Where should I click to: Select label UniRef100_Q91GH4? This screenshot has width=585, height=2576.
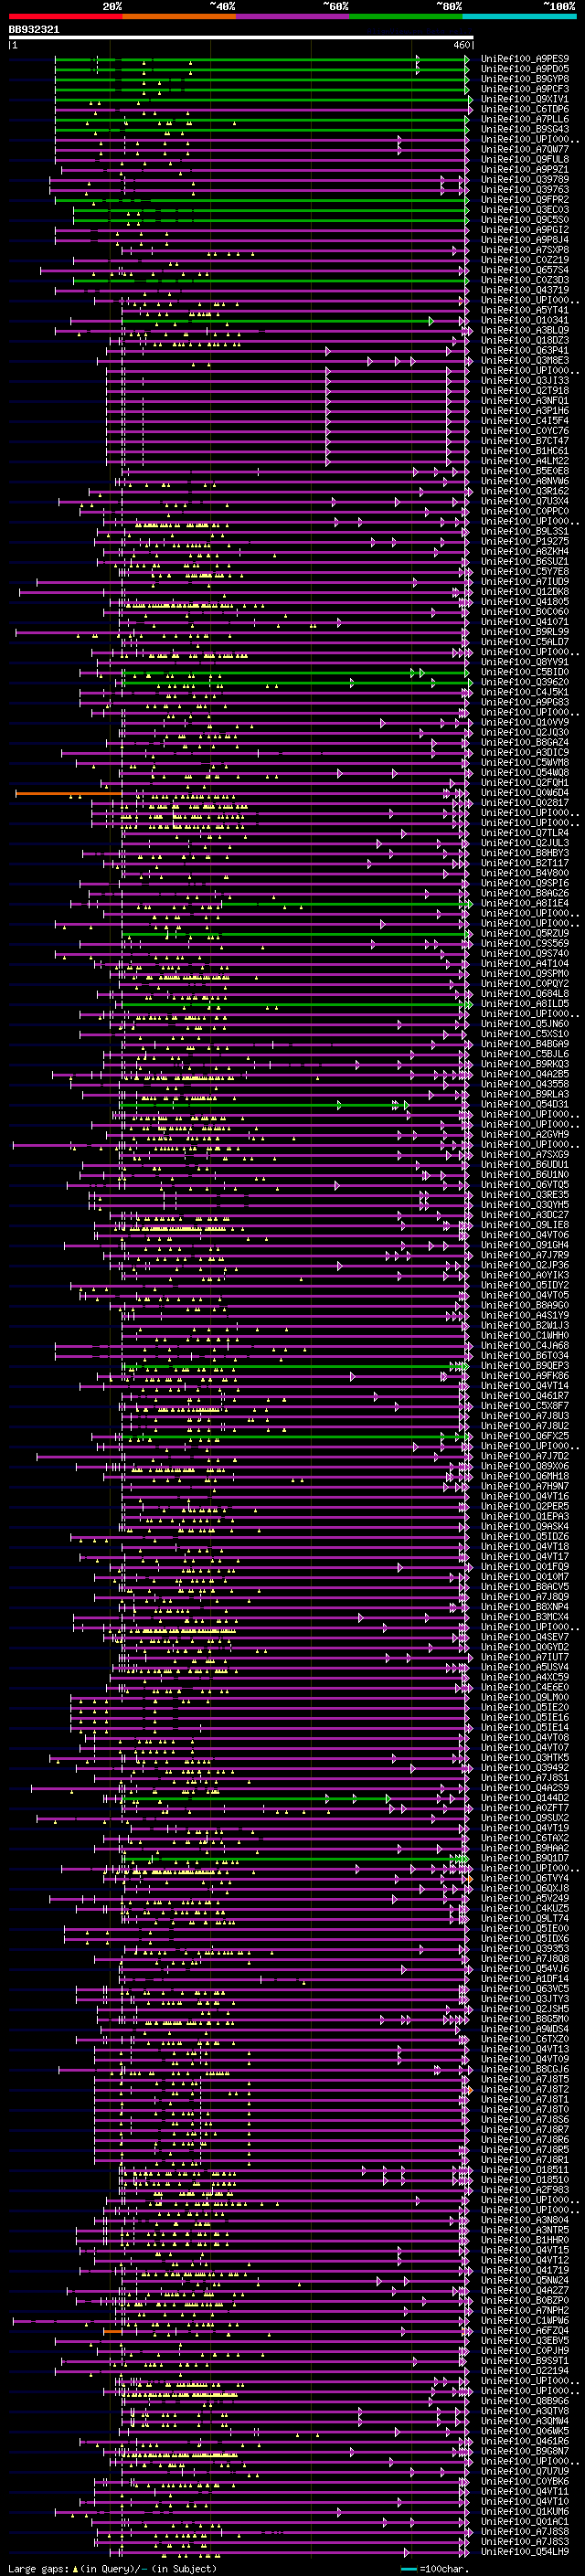(525, 1244)
